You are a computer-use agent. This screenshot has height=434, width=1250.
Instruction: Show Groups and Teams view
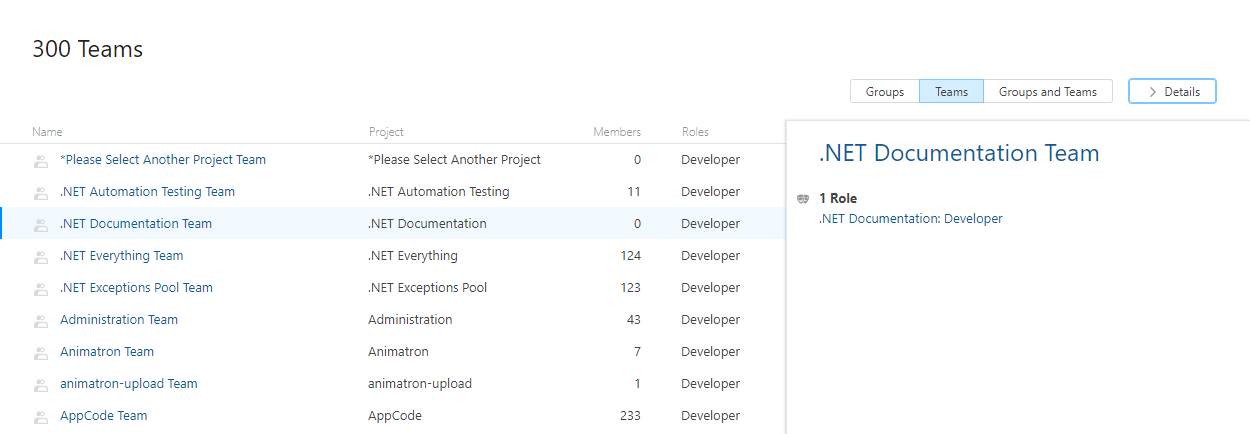1048,91
